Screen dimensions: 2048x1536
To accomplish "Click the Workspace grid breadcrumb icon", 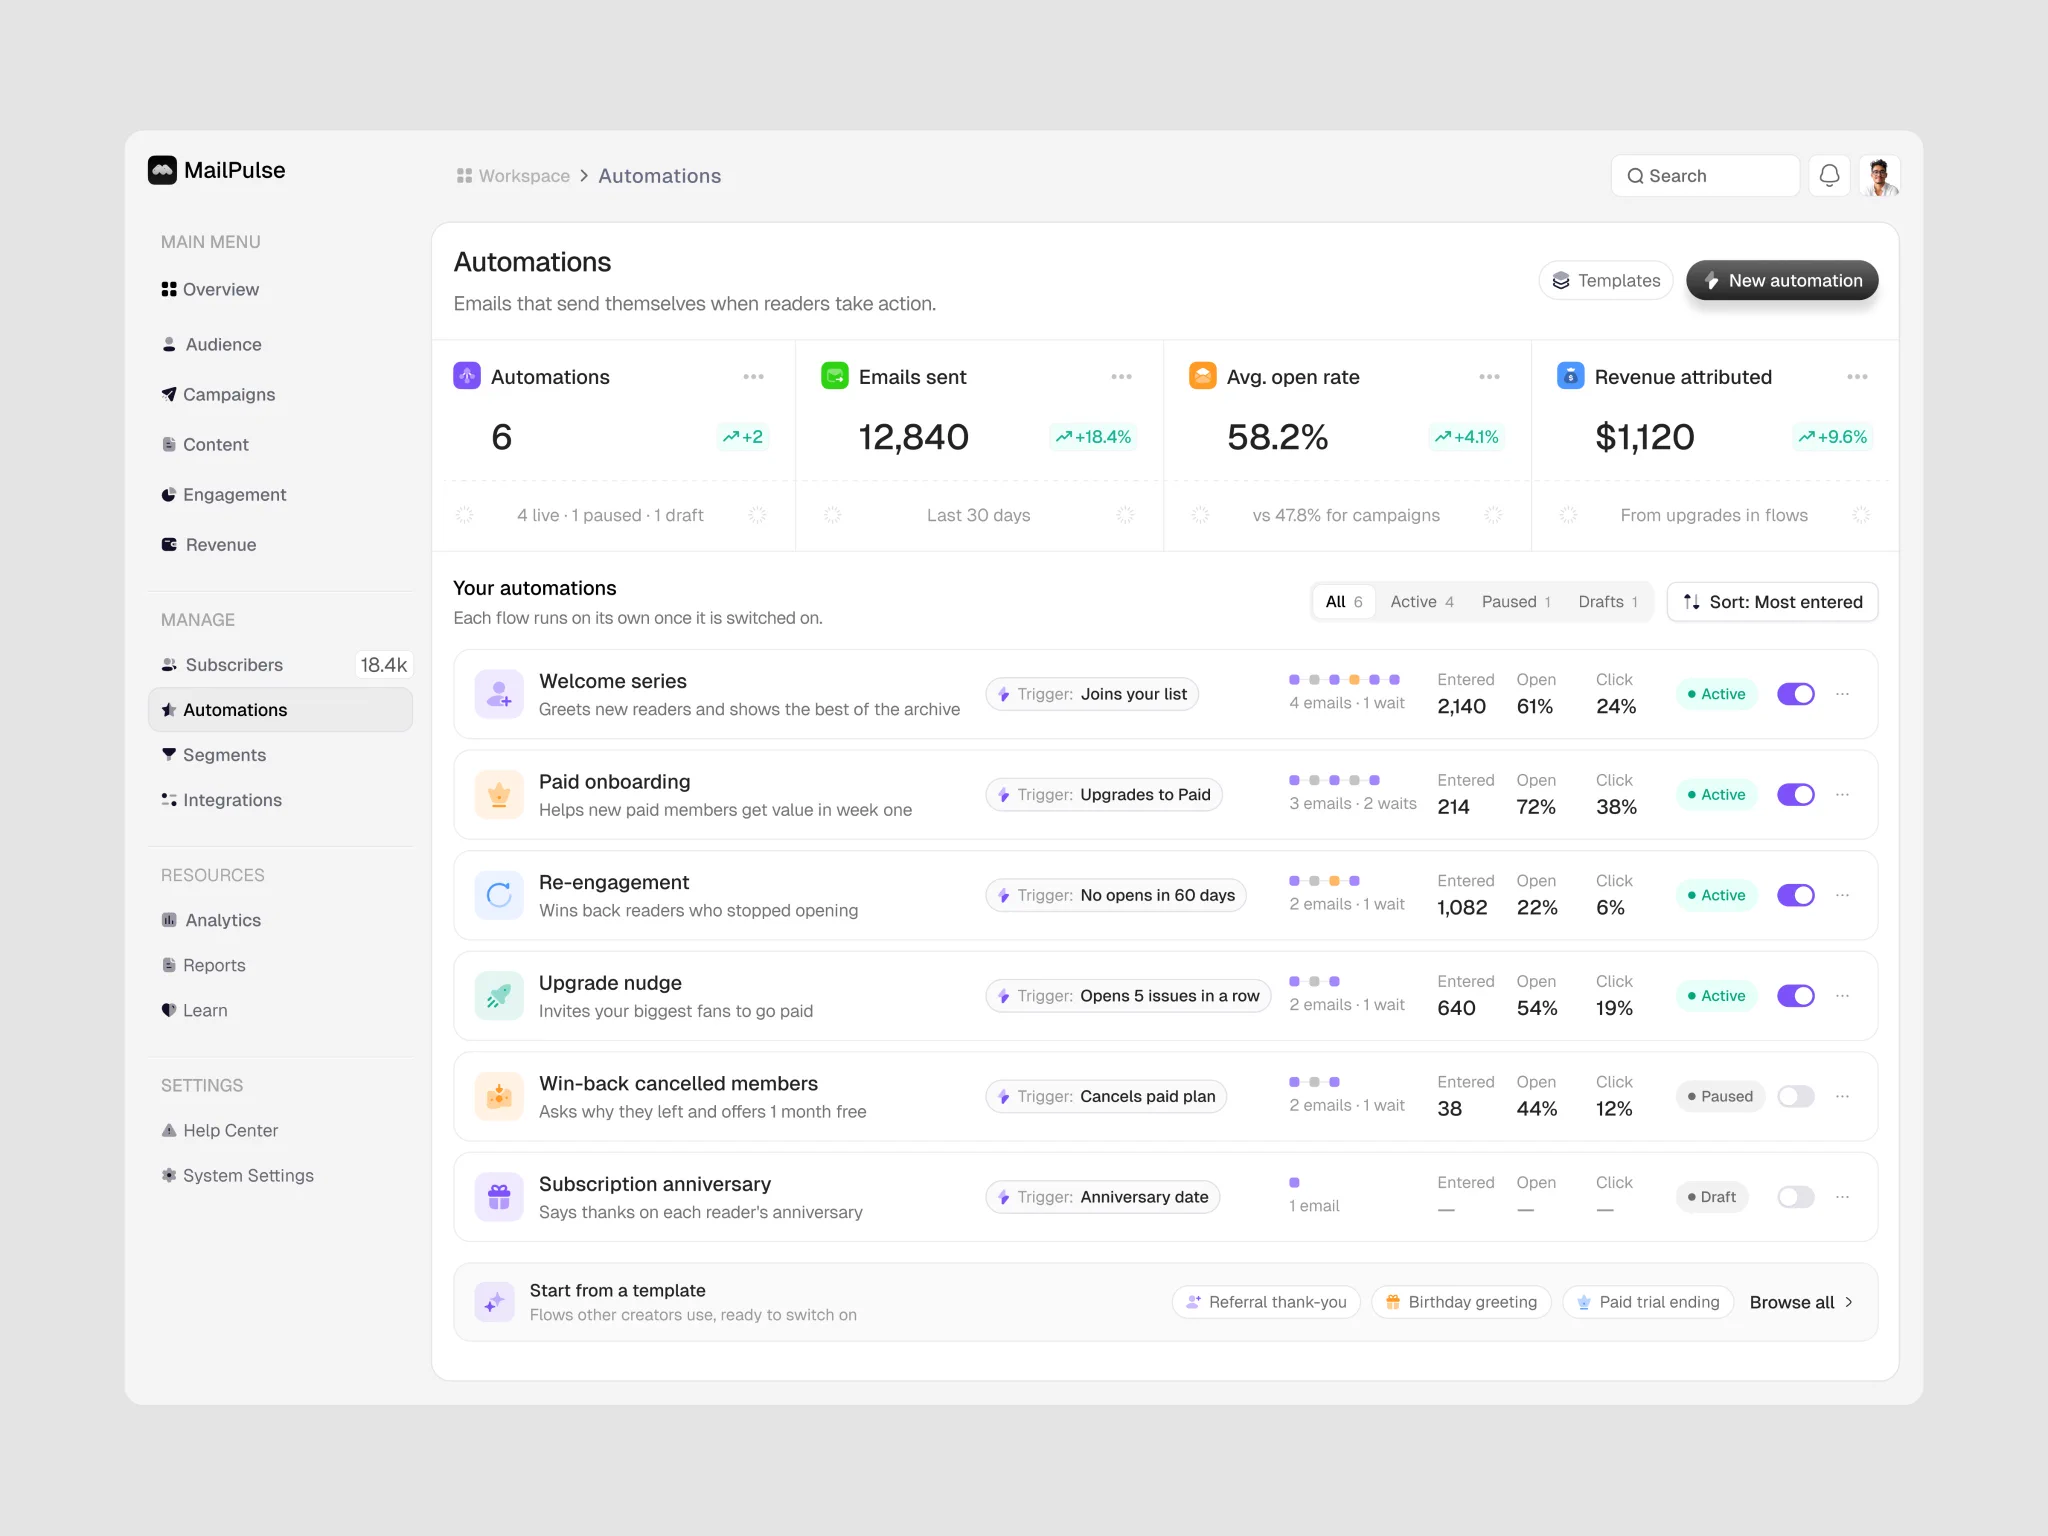I will point(464,176).
